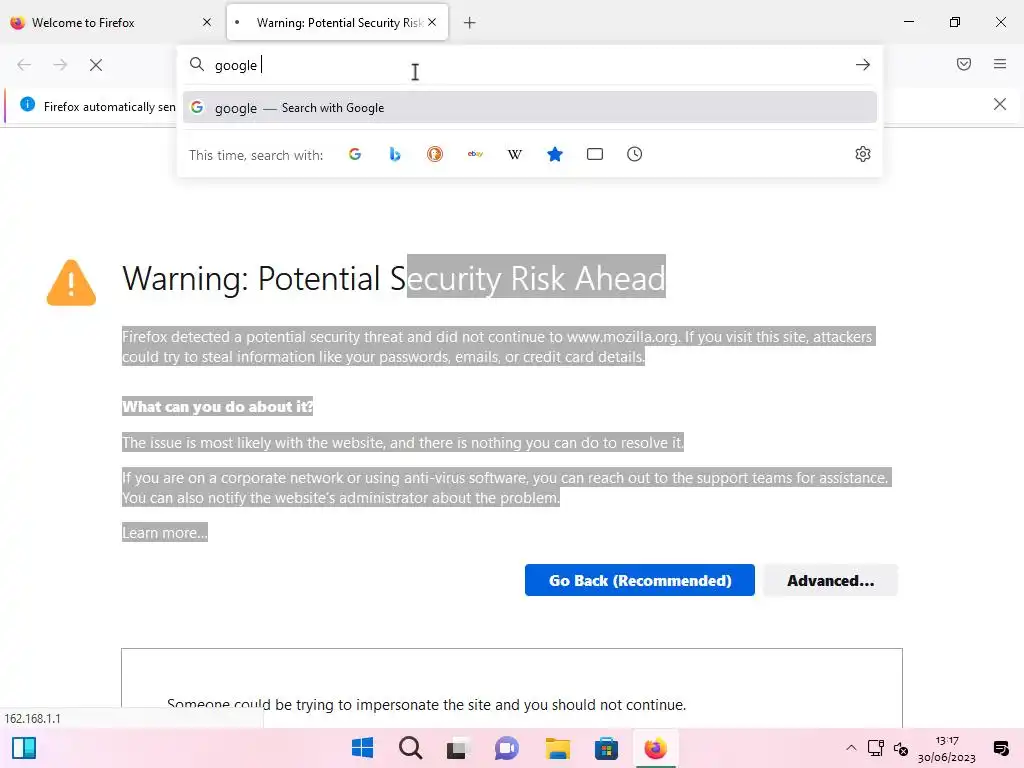Close the Warning: Potential Security Risk tab
Image resolution: width=1024 pixels, height=768 pixels.
click(x=432, y=22)
